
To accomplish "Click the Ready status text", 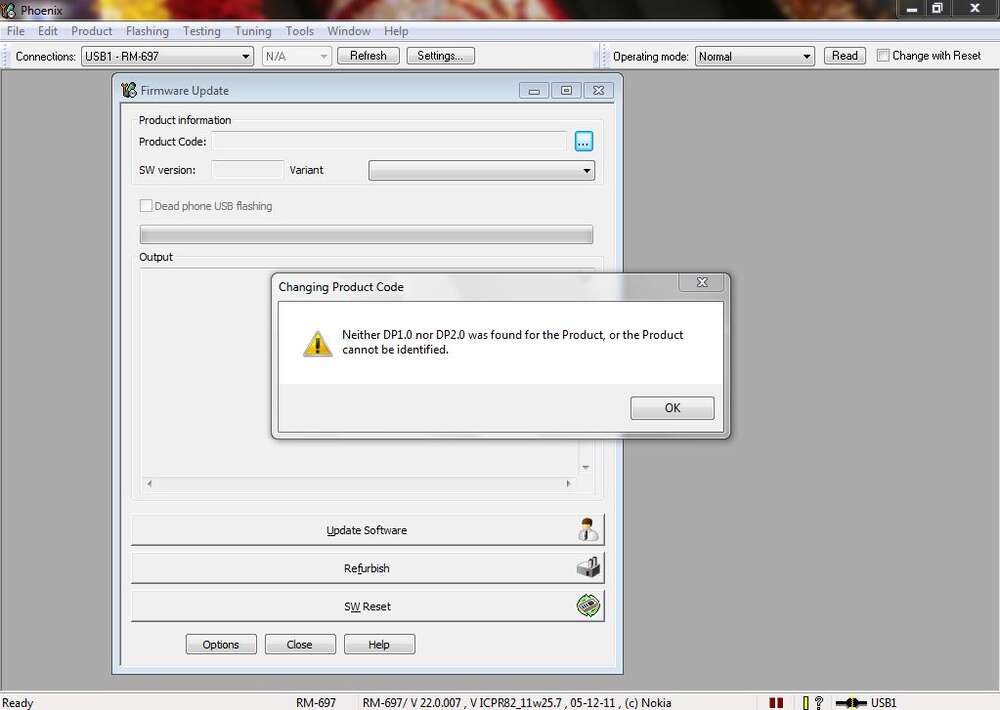I will [17, 703].
